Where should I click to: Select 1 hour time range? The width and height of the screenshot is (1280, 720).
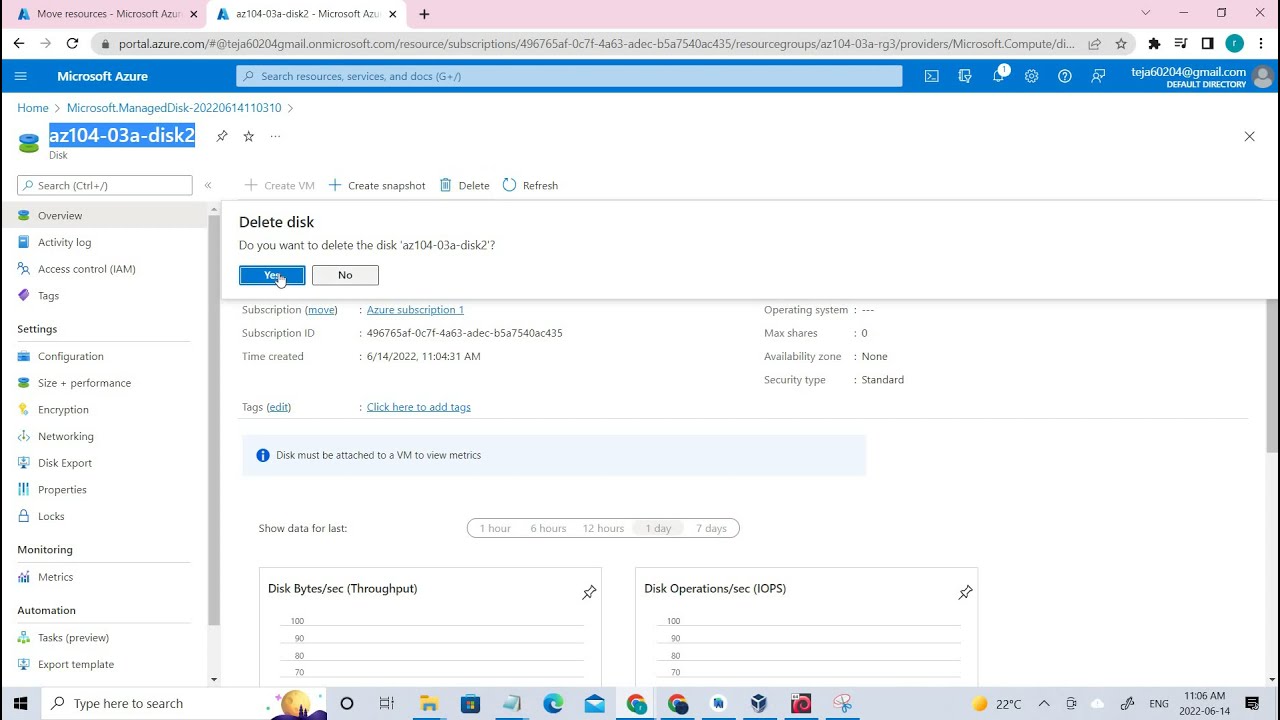494,528
